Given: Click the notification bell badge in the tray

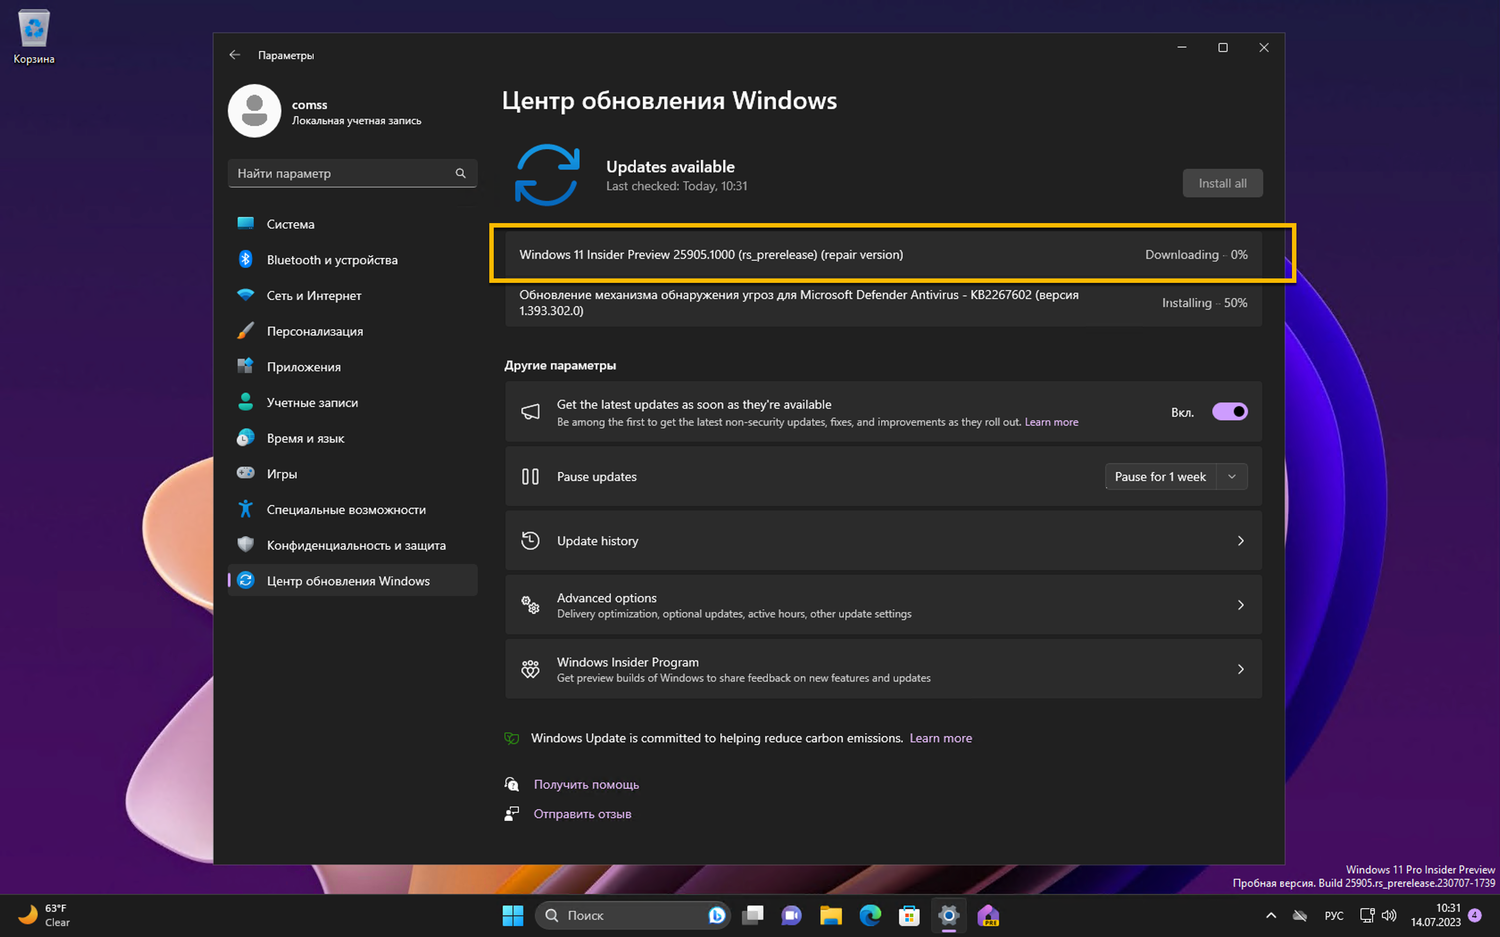Looking at the screenshot, I should pos(1475,915).
